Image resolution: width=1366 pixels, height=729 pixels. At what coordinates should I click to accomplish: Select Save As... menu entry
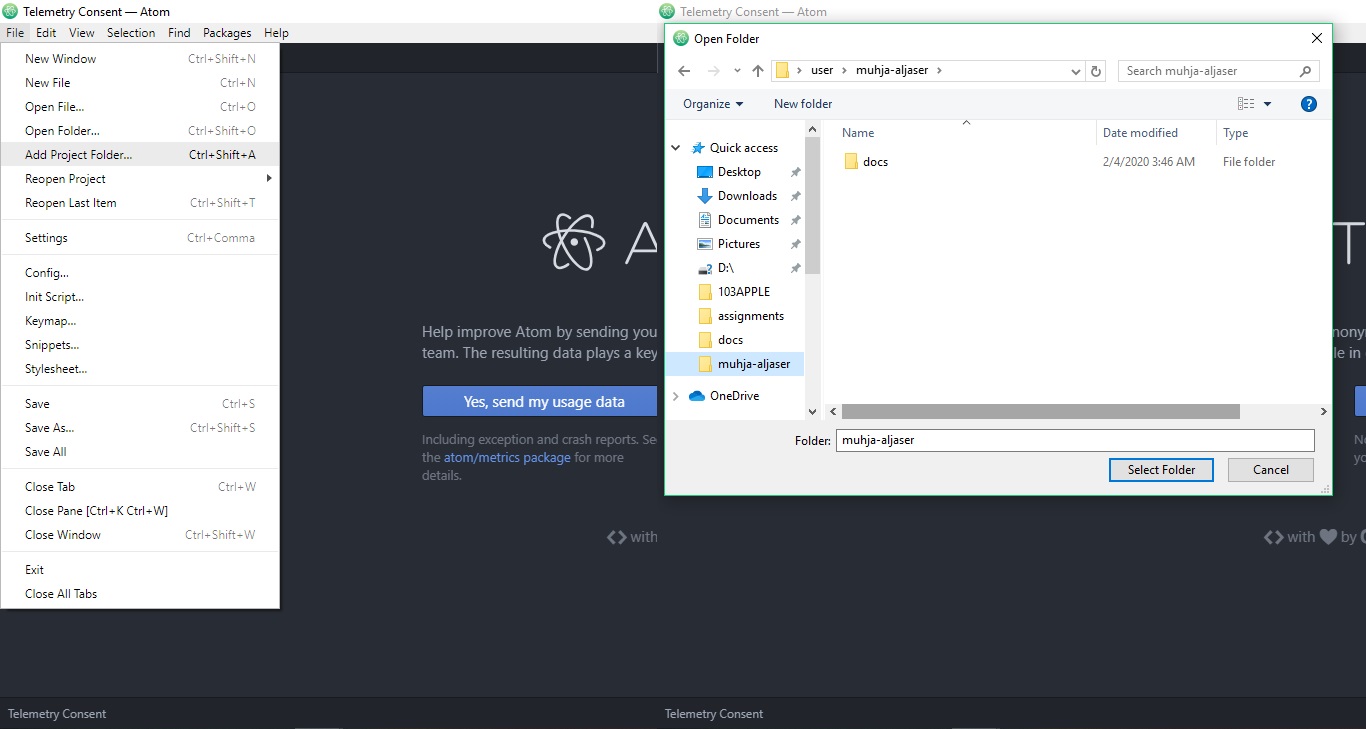(140, 428)
